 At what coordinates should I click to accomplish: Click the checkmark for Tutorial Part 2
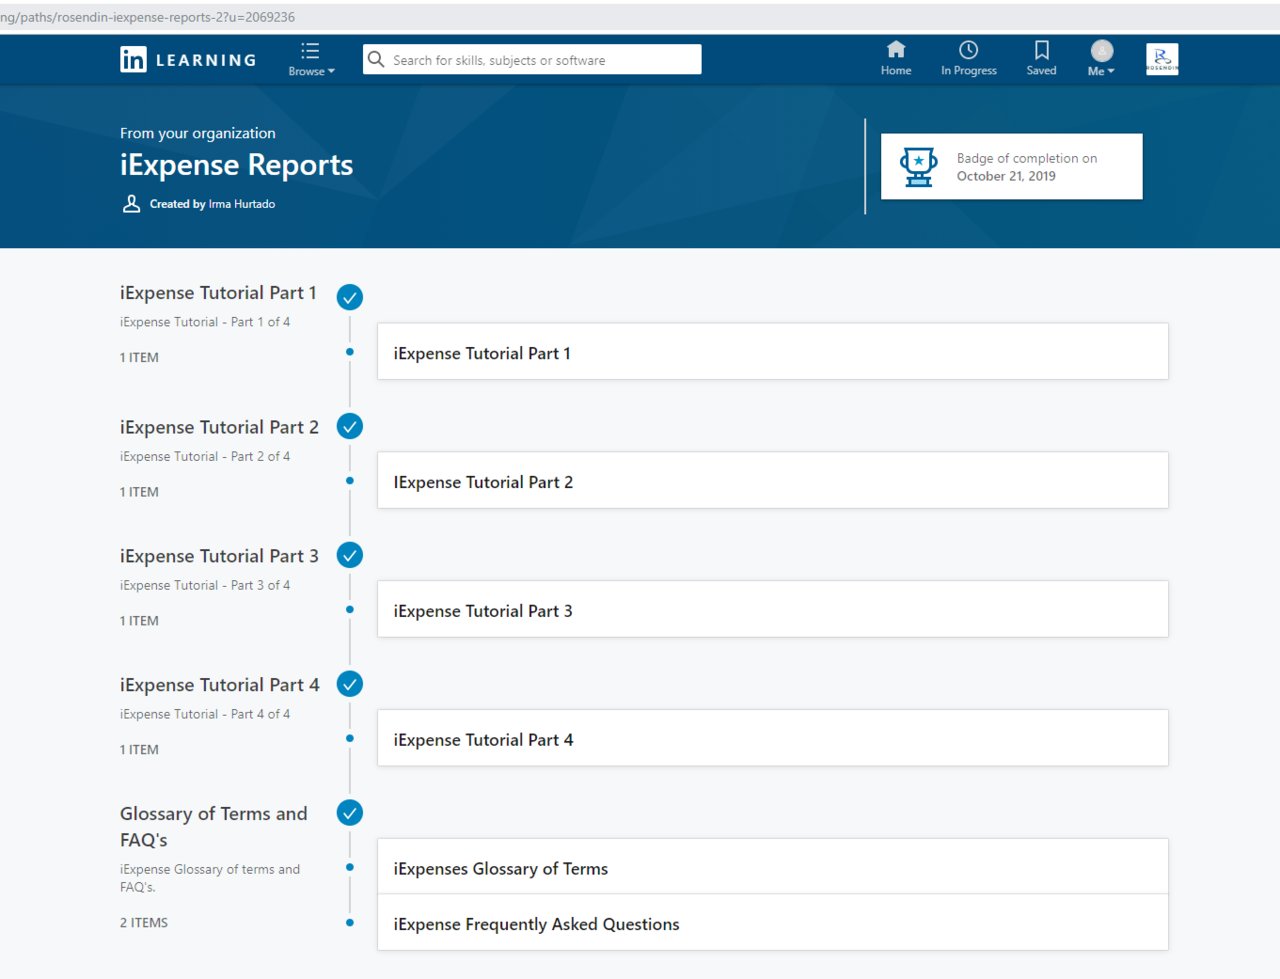point(350,426)
